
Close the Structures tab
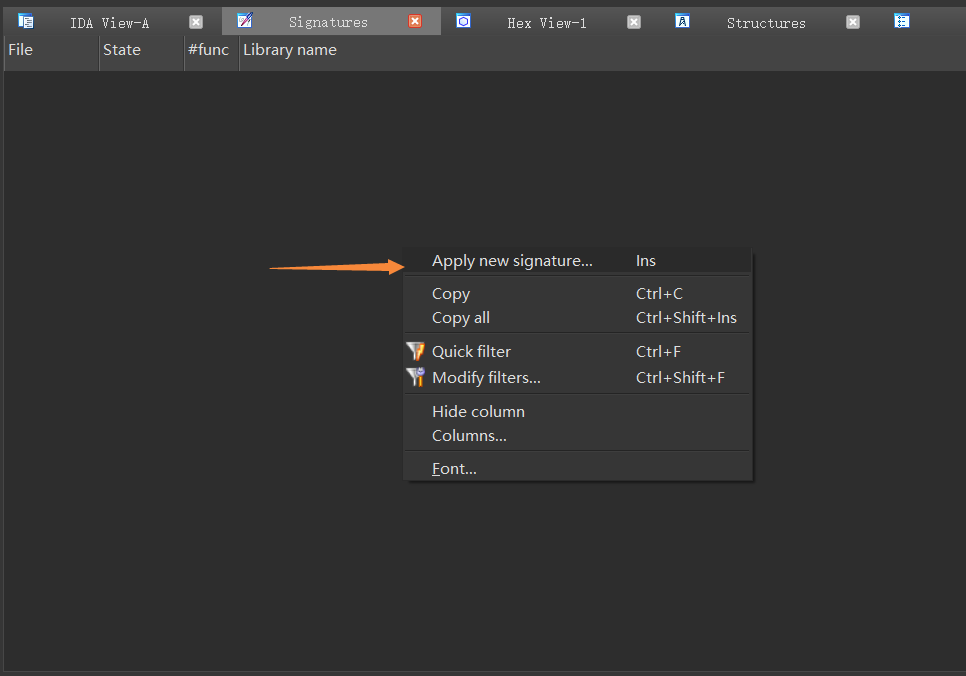853,22
